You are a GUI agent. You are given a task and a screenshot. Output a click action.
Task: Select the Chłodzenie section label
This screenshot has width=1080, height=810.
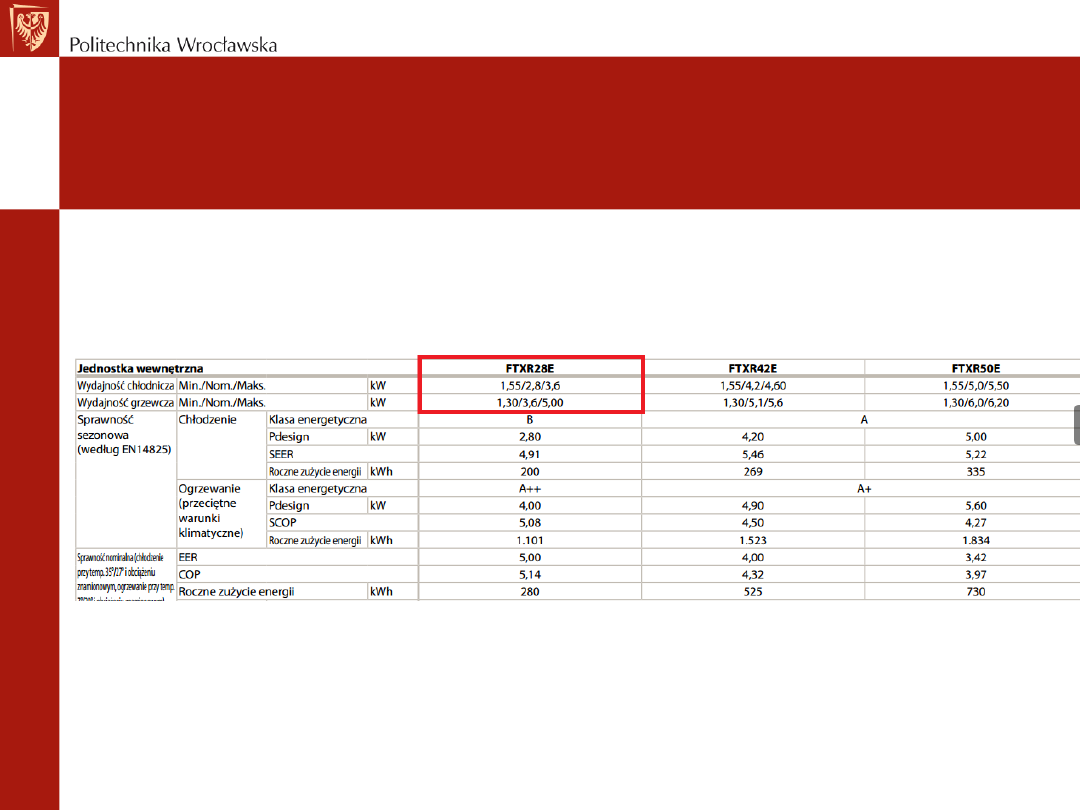click(x=207, y=420)
